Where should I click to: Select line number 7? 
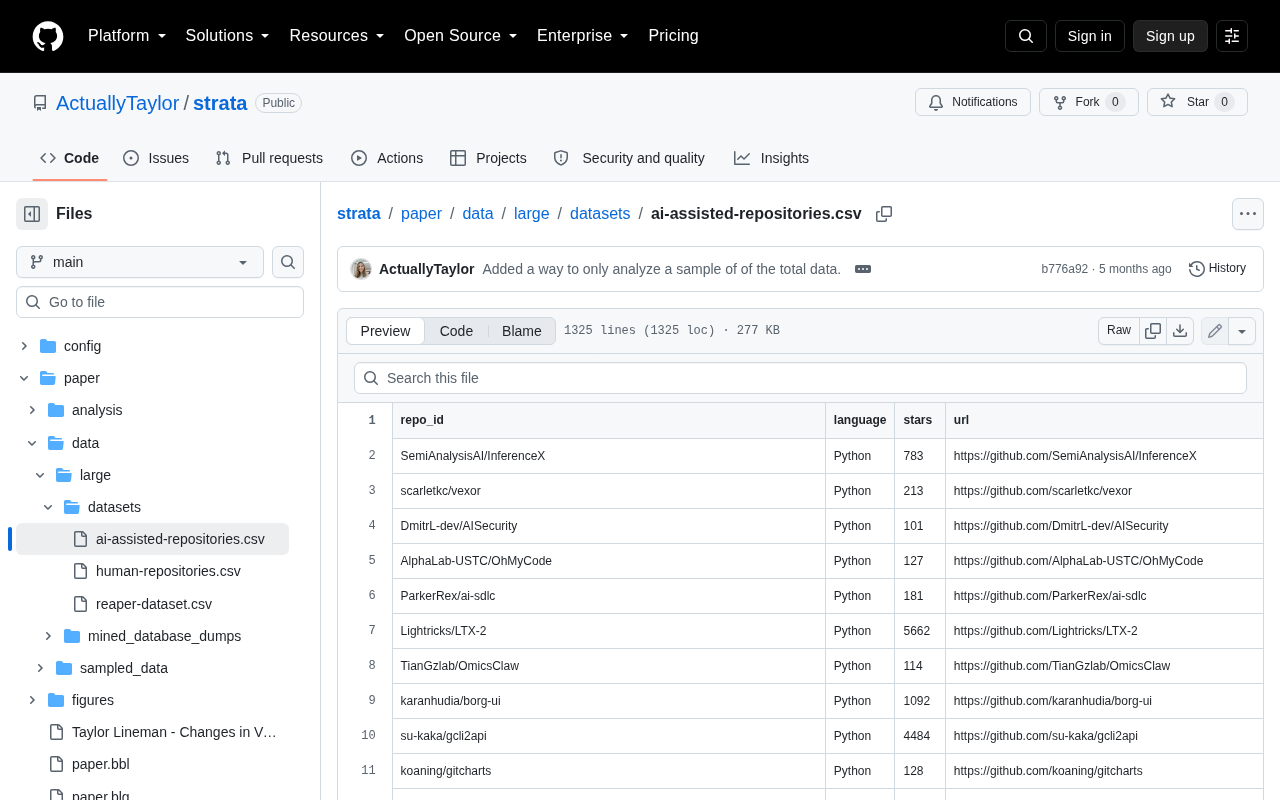372,631
